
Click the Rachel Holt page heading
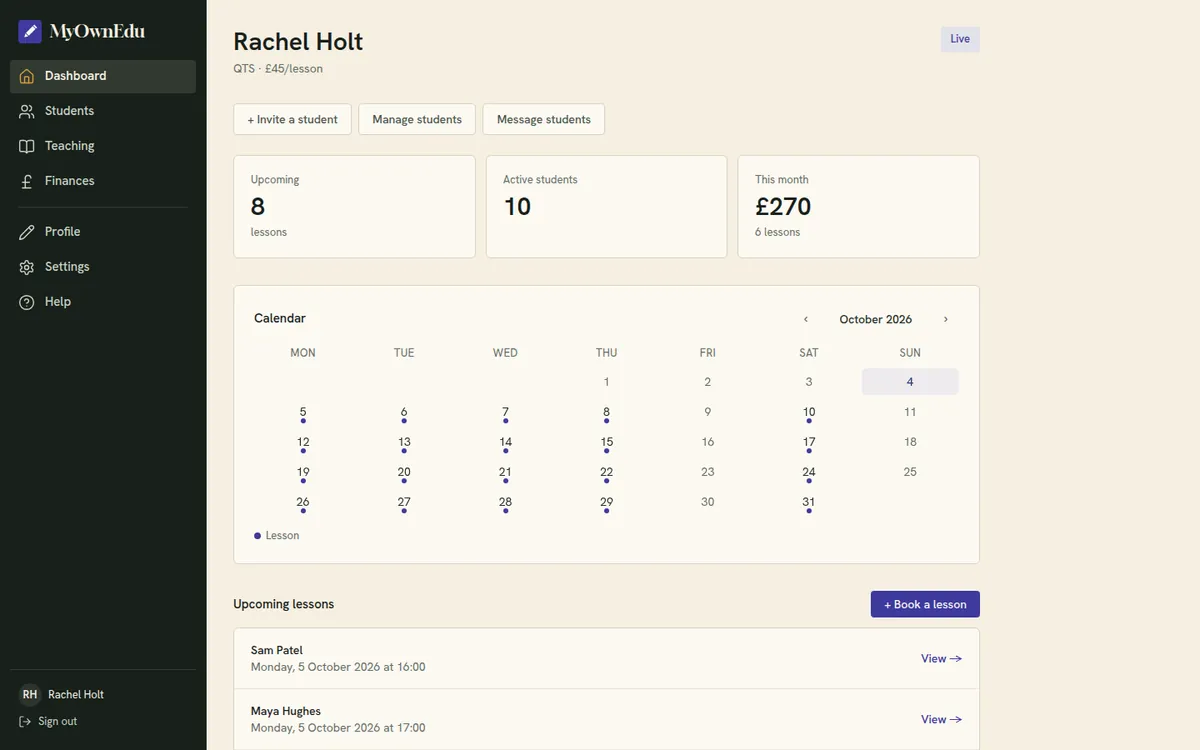(298, 42)
